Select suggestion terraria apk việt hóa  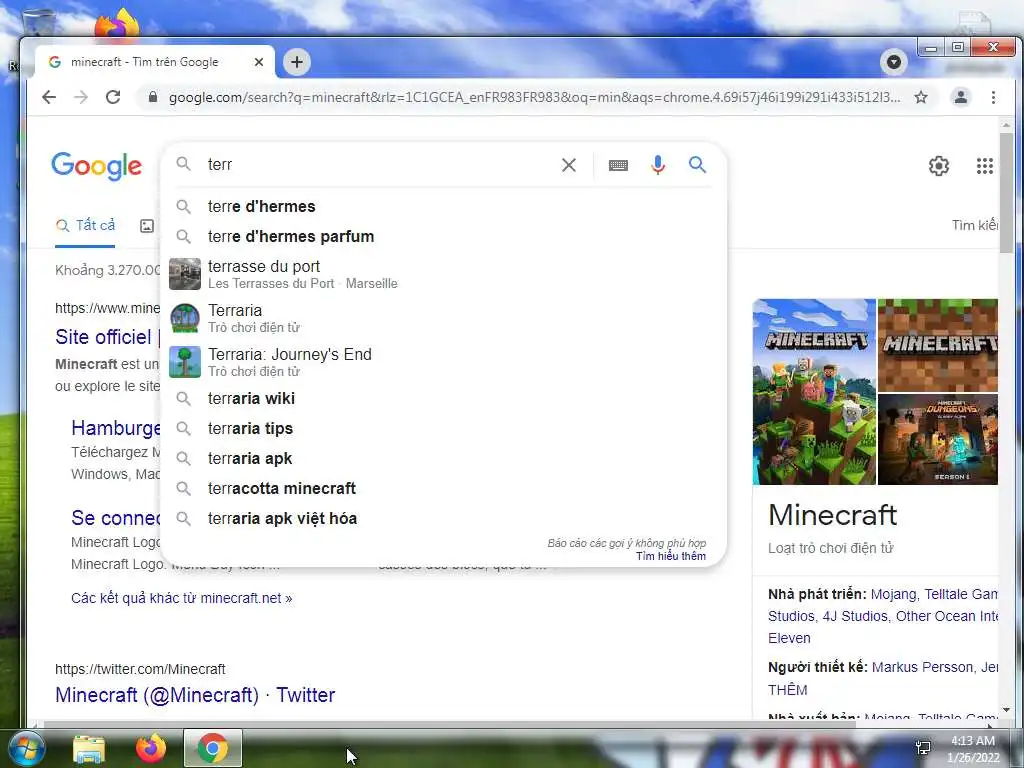click(443, 519)
